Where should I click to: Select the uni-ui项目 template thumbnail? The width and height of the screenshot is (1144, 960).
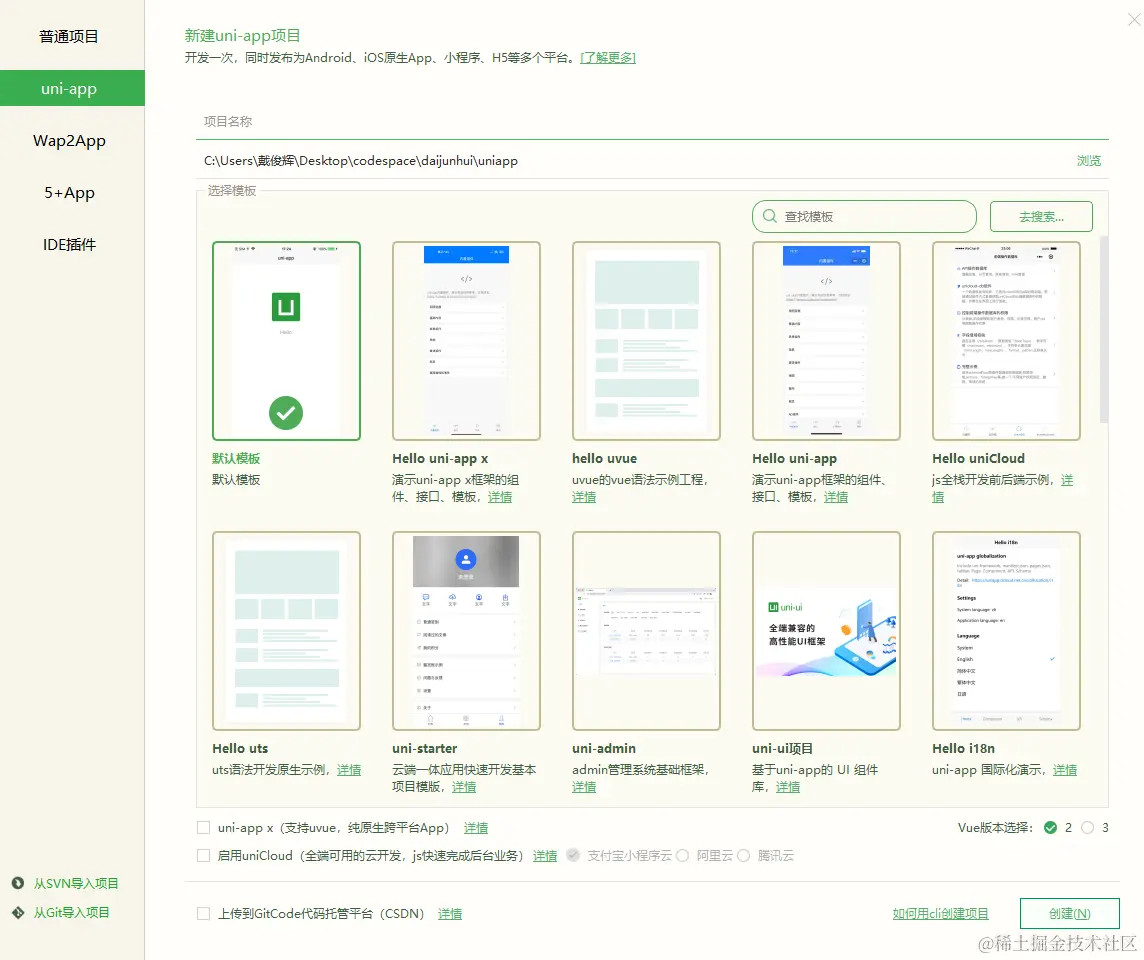[x=827, y=631]
